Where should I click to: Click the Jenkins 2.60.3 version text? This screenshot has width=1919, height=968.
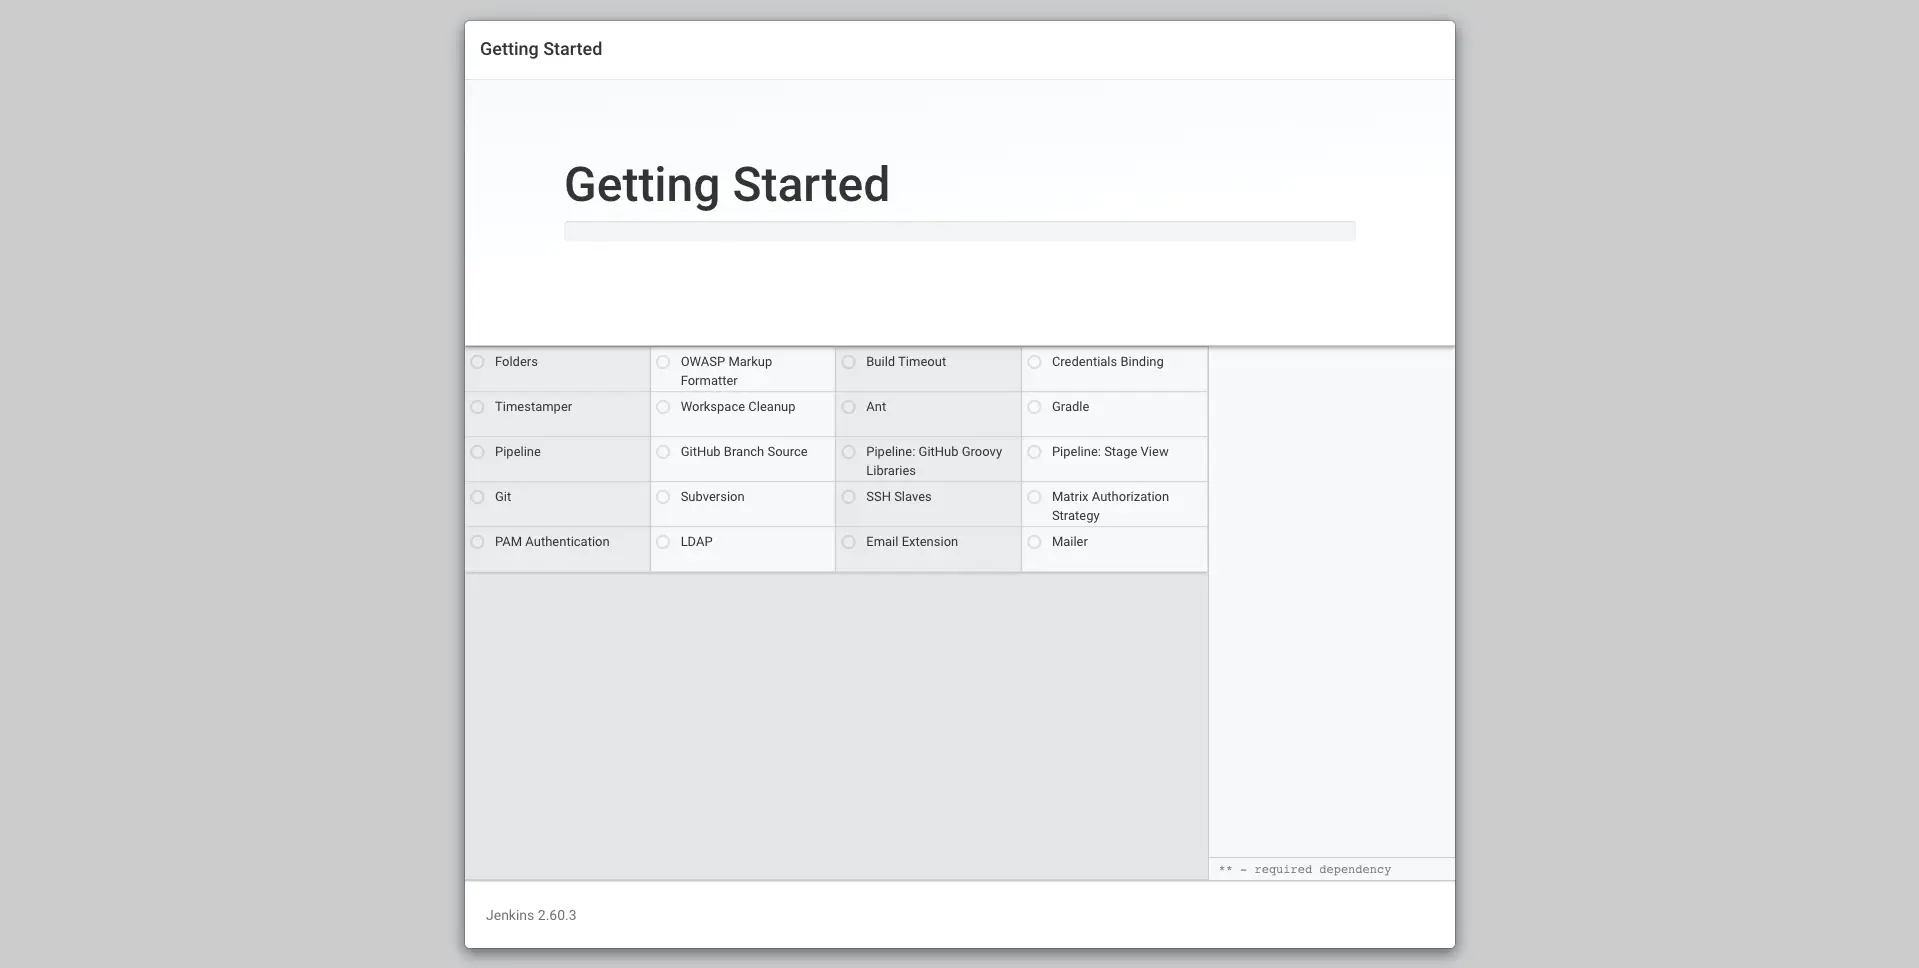[531, 915]
